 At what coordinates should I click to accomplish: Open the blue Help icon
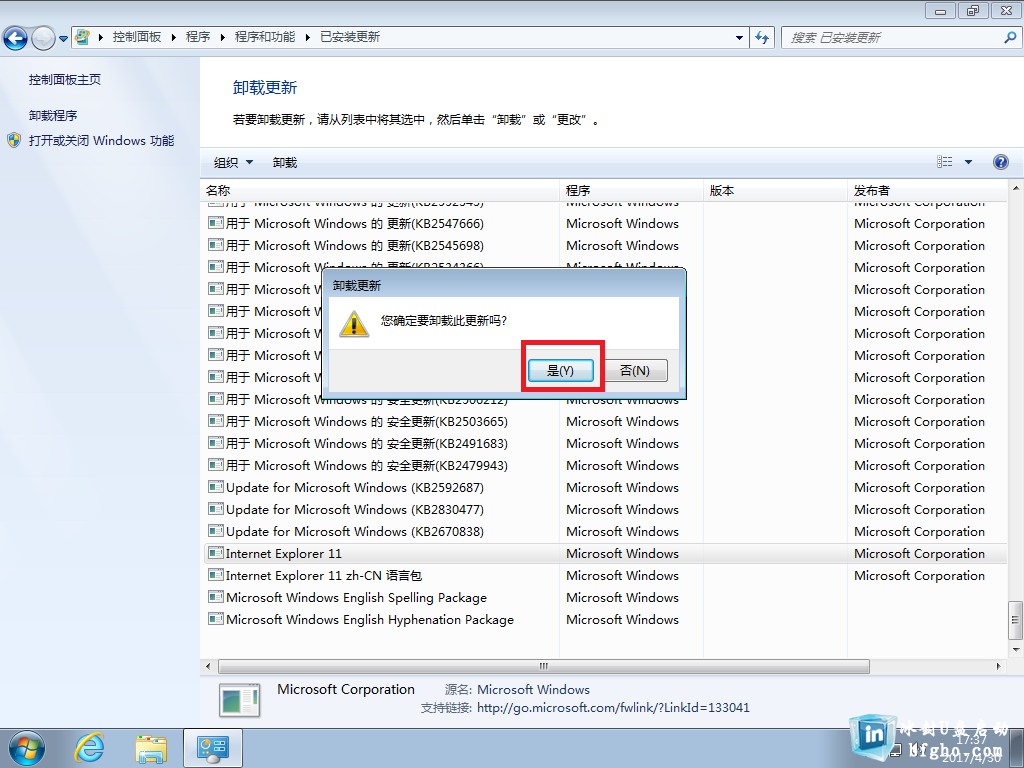point(1000,162)
